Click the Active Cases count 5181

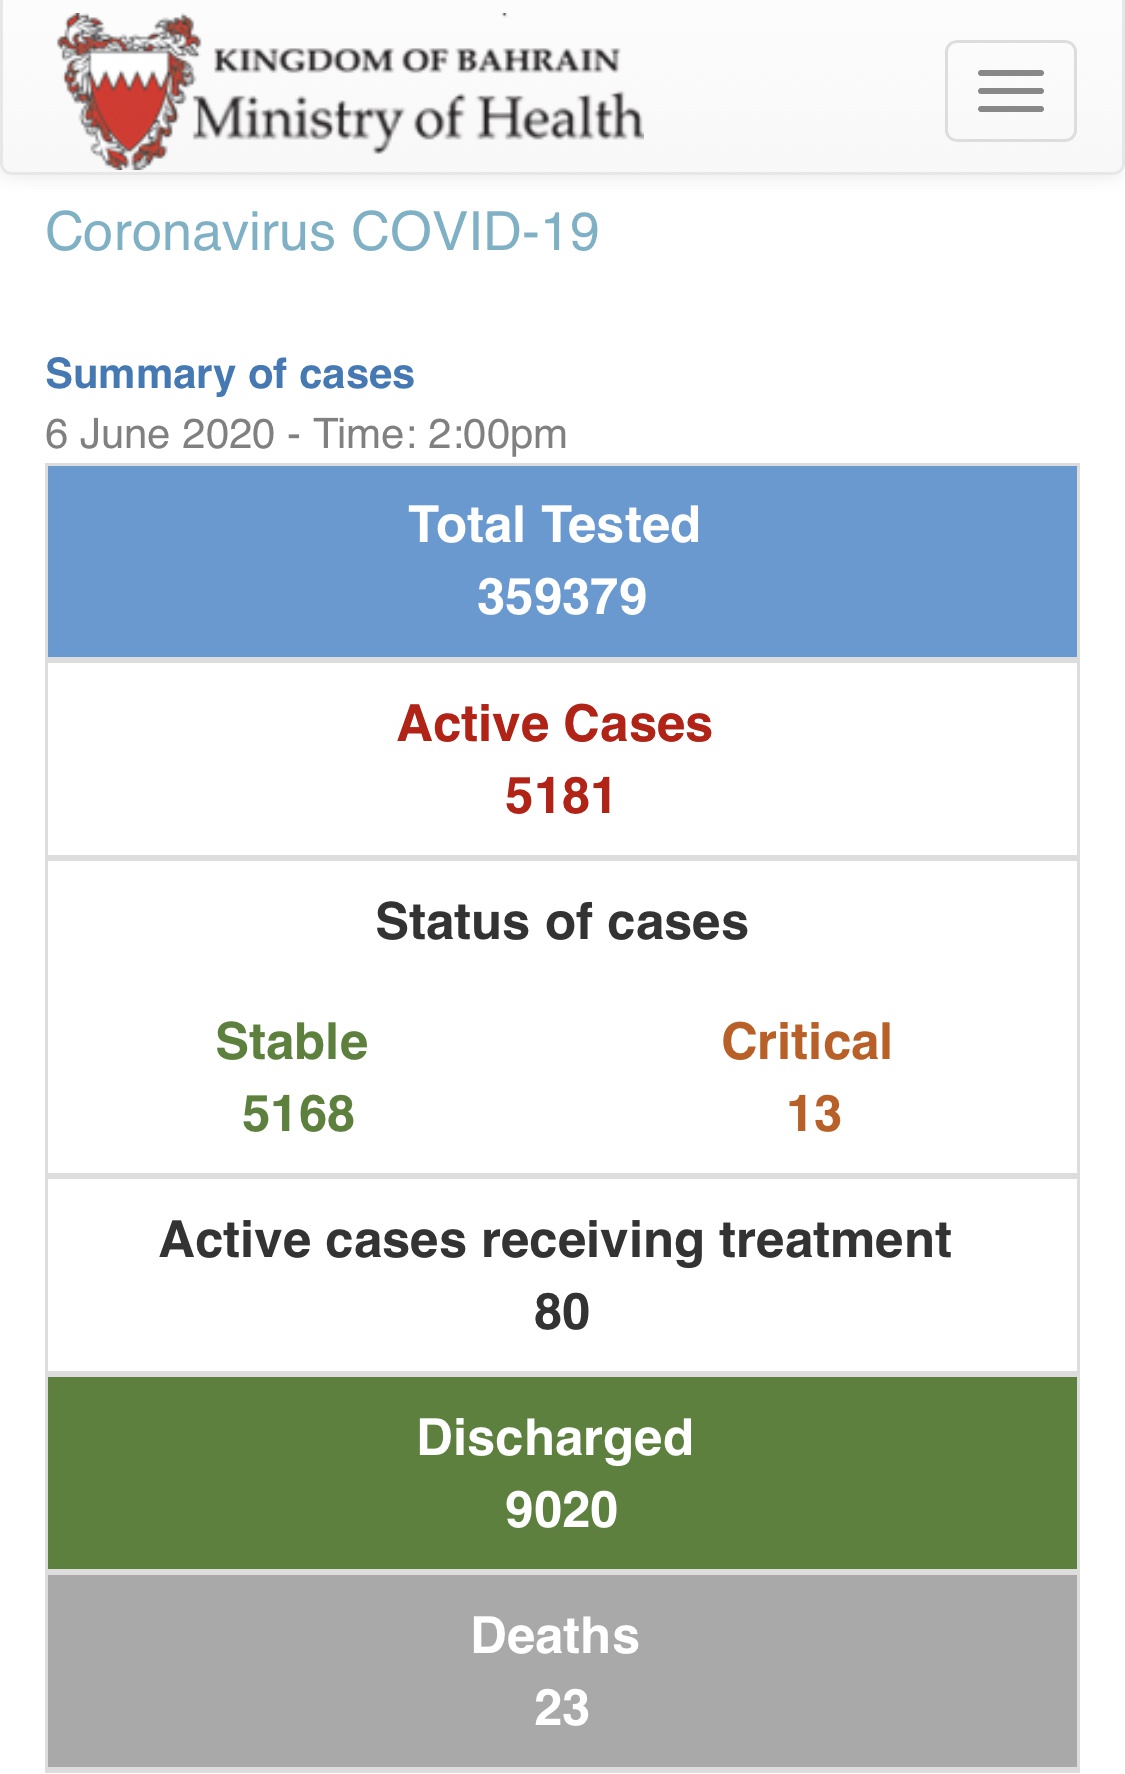559,796
